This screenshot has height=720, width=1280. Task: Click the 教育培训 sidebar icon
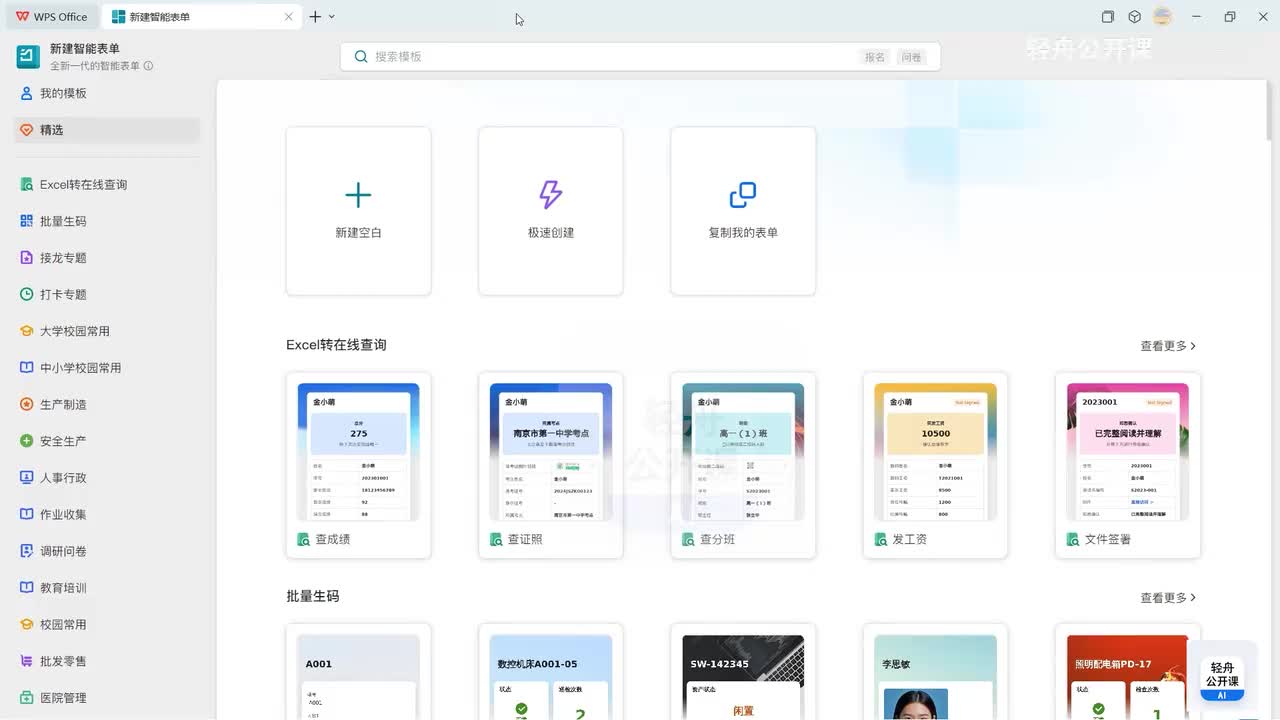tap(27, 588)
